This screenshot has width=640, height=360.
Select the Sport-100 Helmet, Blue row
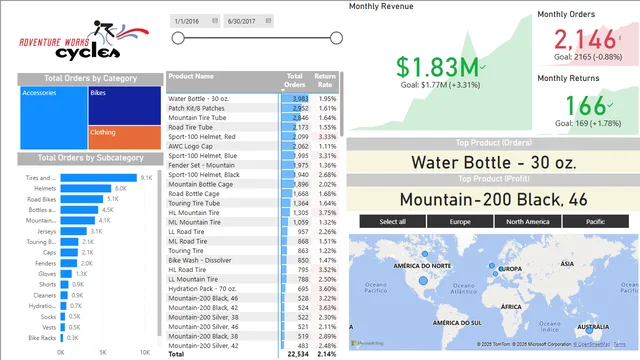tap(252, 156)
